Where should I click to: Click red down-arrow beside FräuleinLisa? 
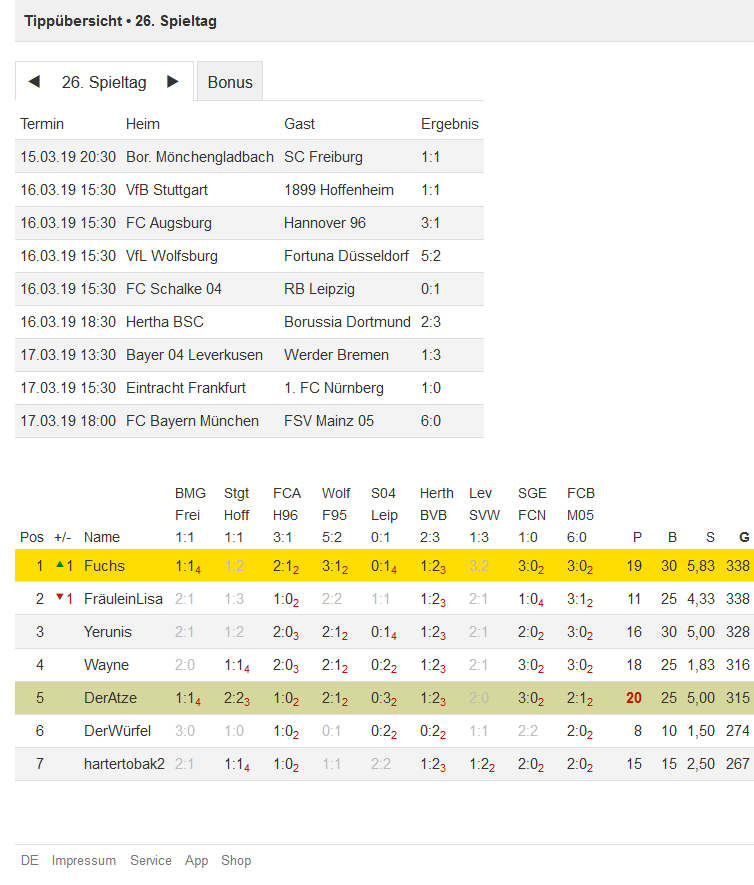(60, 597)
